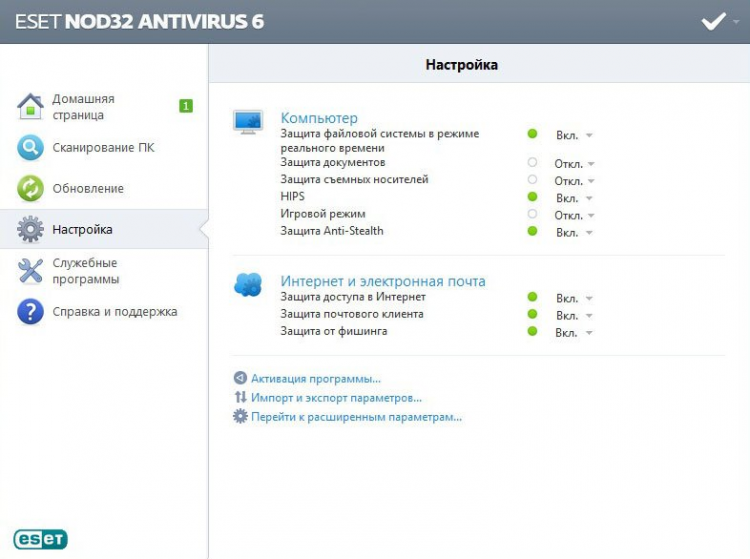The height and width of the screenshot is (559, 750).
Task: Open the Вкл. dropdown for Защита почтового клиента
Action: click(574, 316)
